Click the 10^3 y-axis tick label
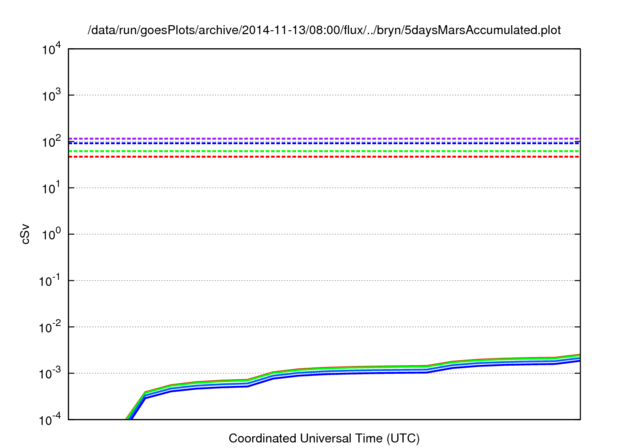Image resolution: width=640 pixels, height=448 pixels. (x=52, y=96)
